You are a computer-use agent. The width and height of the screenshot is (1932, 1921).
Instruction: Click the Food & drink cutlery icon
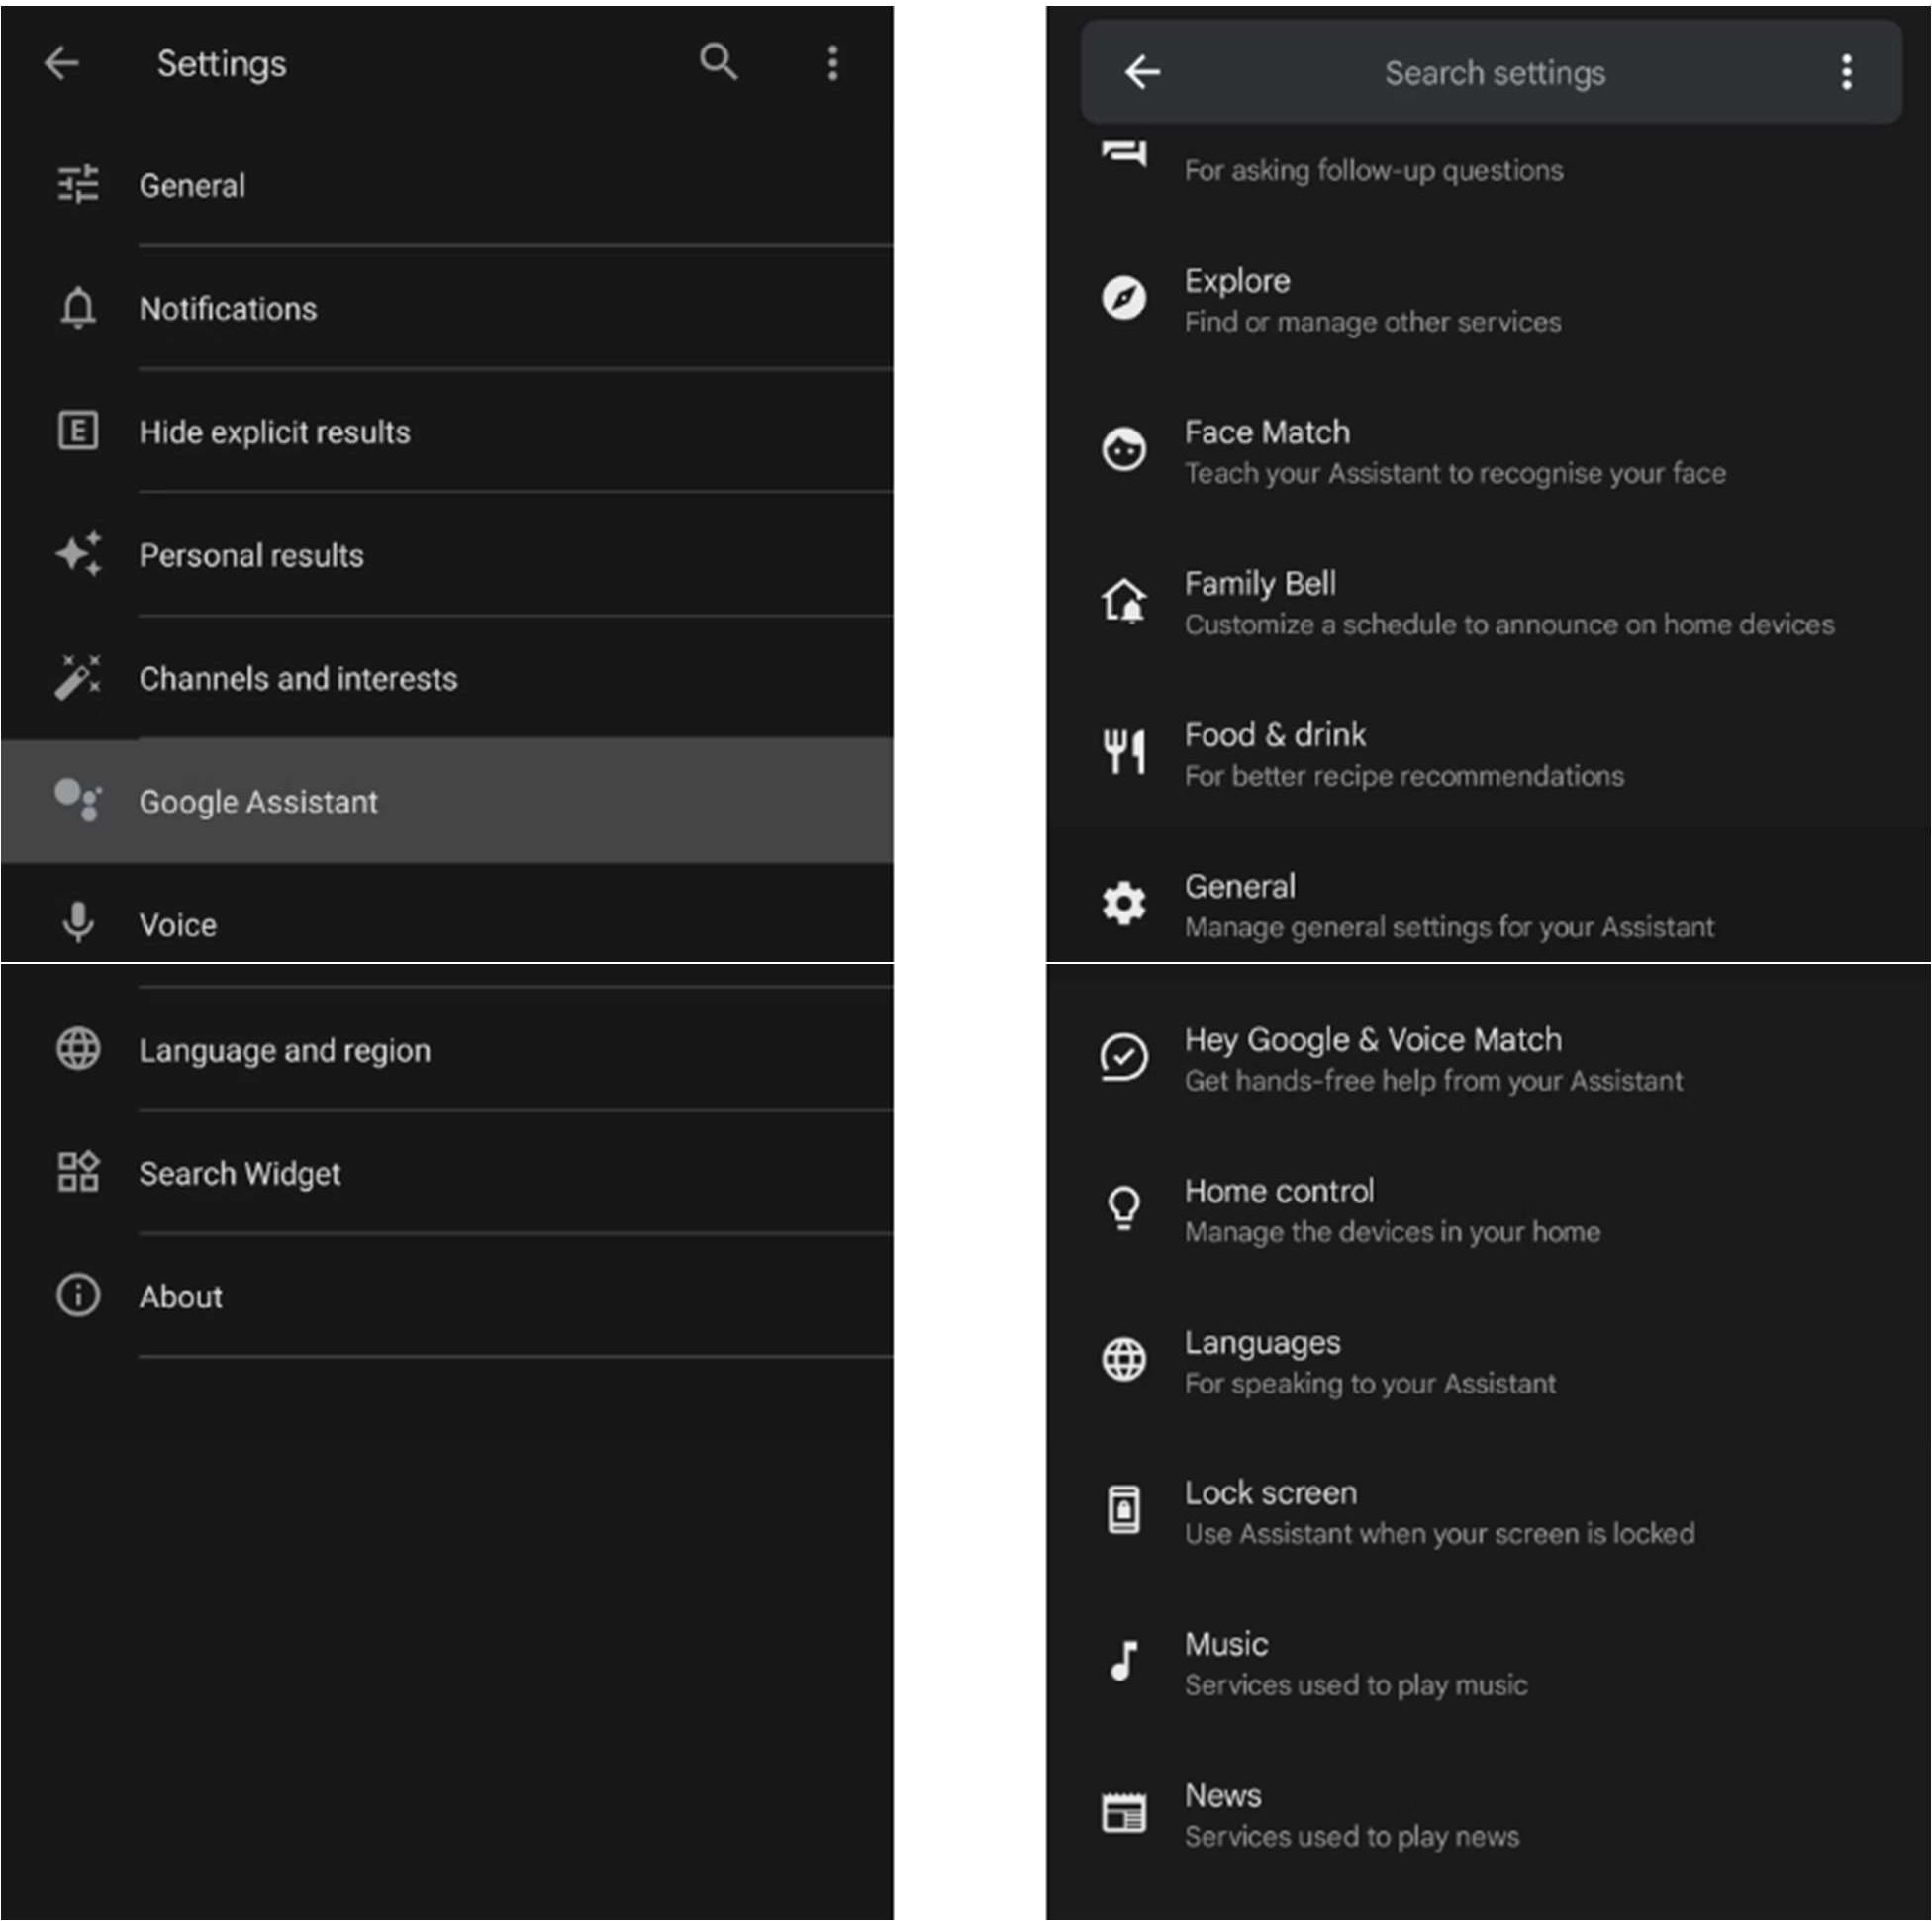[x=1124, y=752]
